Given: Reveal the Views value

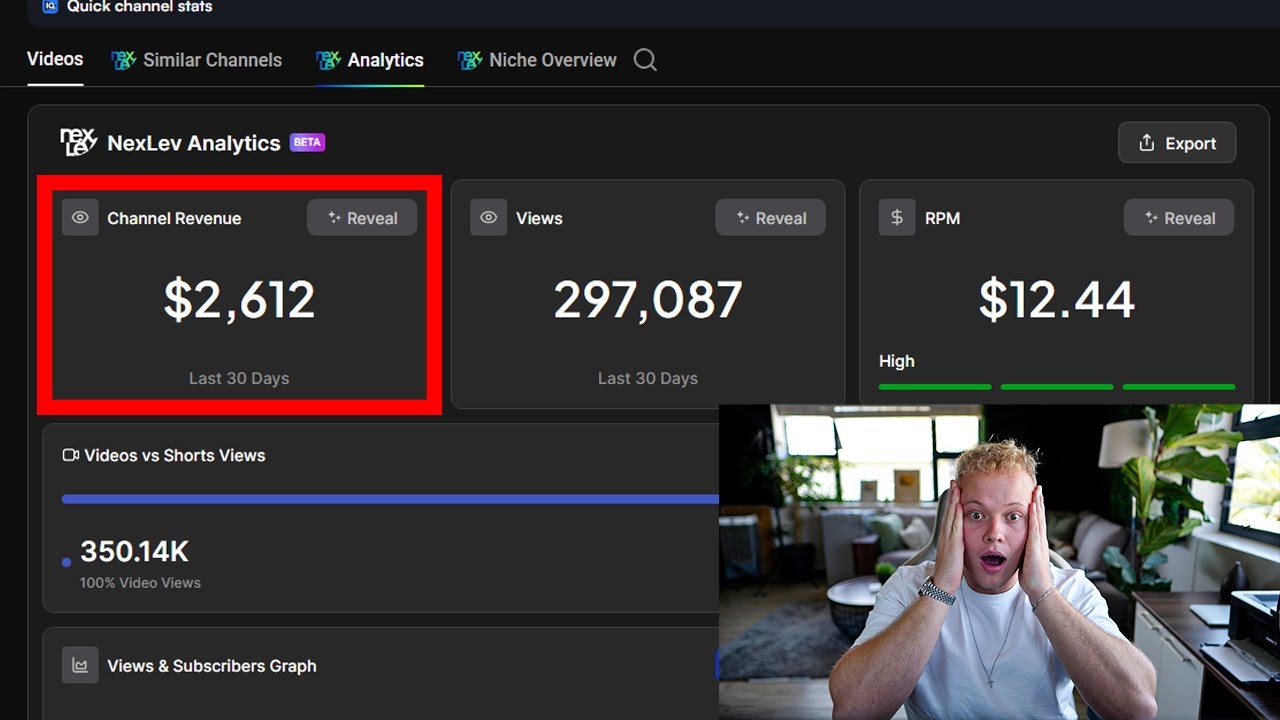Looking at the screenshot, I should [770, 218].
